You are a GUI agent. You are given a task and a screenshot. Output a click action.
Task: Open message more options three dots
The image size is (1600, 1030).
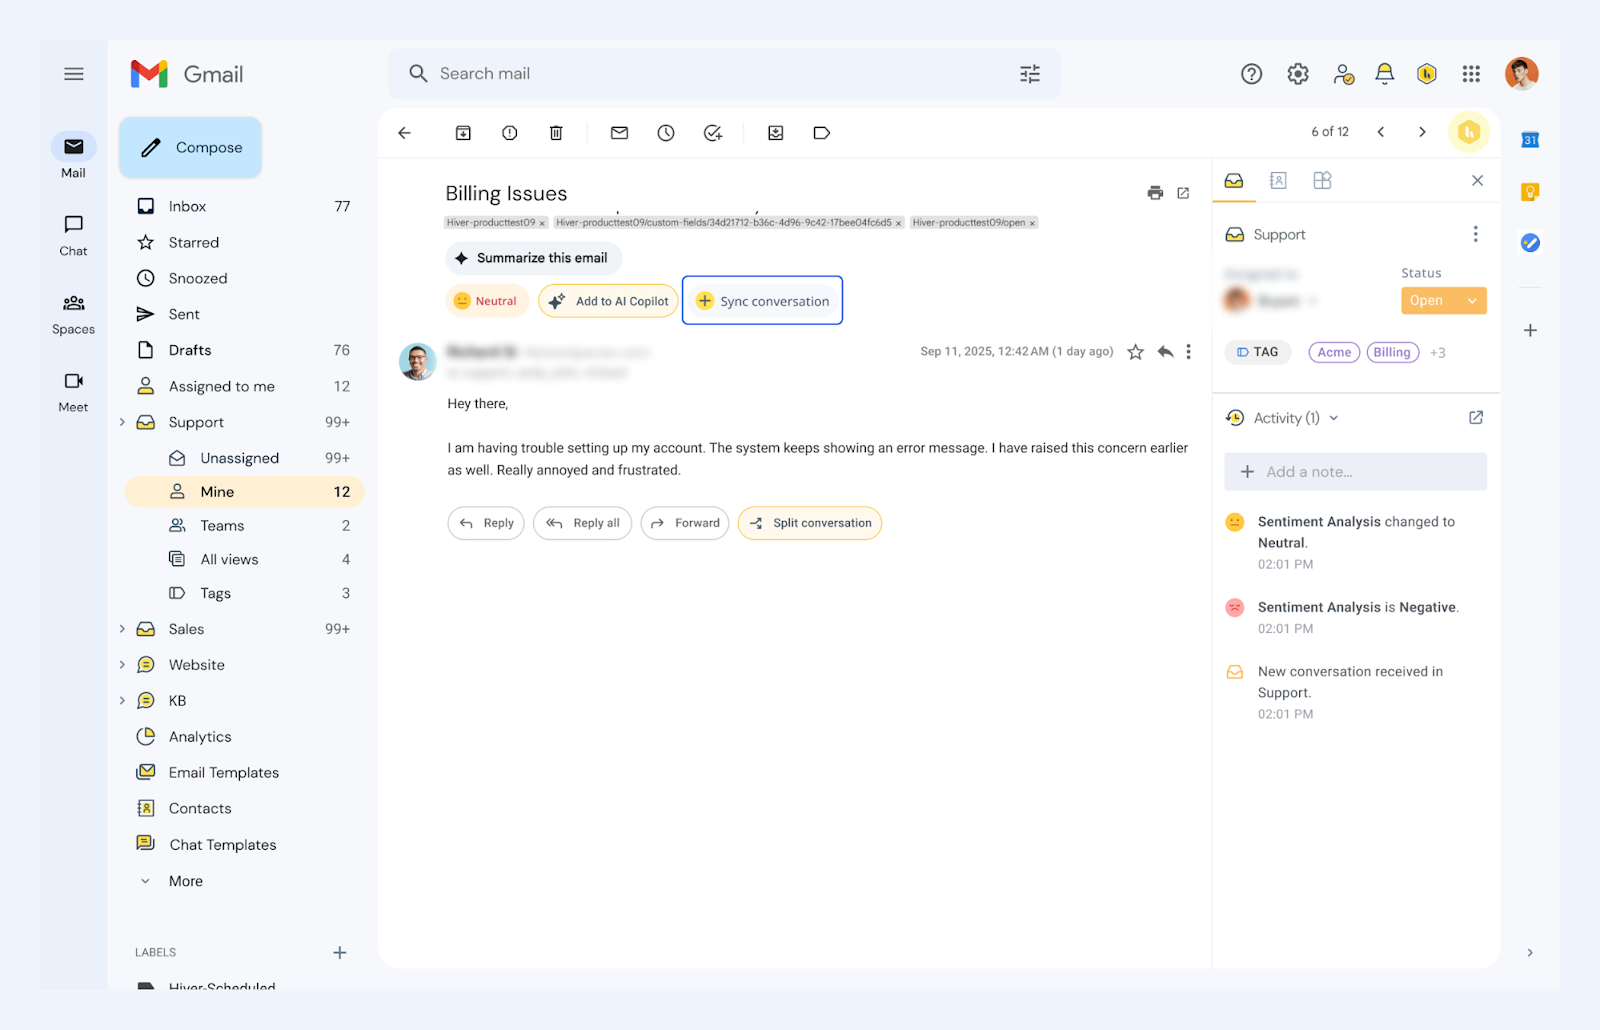click(1188, 352)
